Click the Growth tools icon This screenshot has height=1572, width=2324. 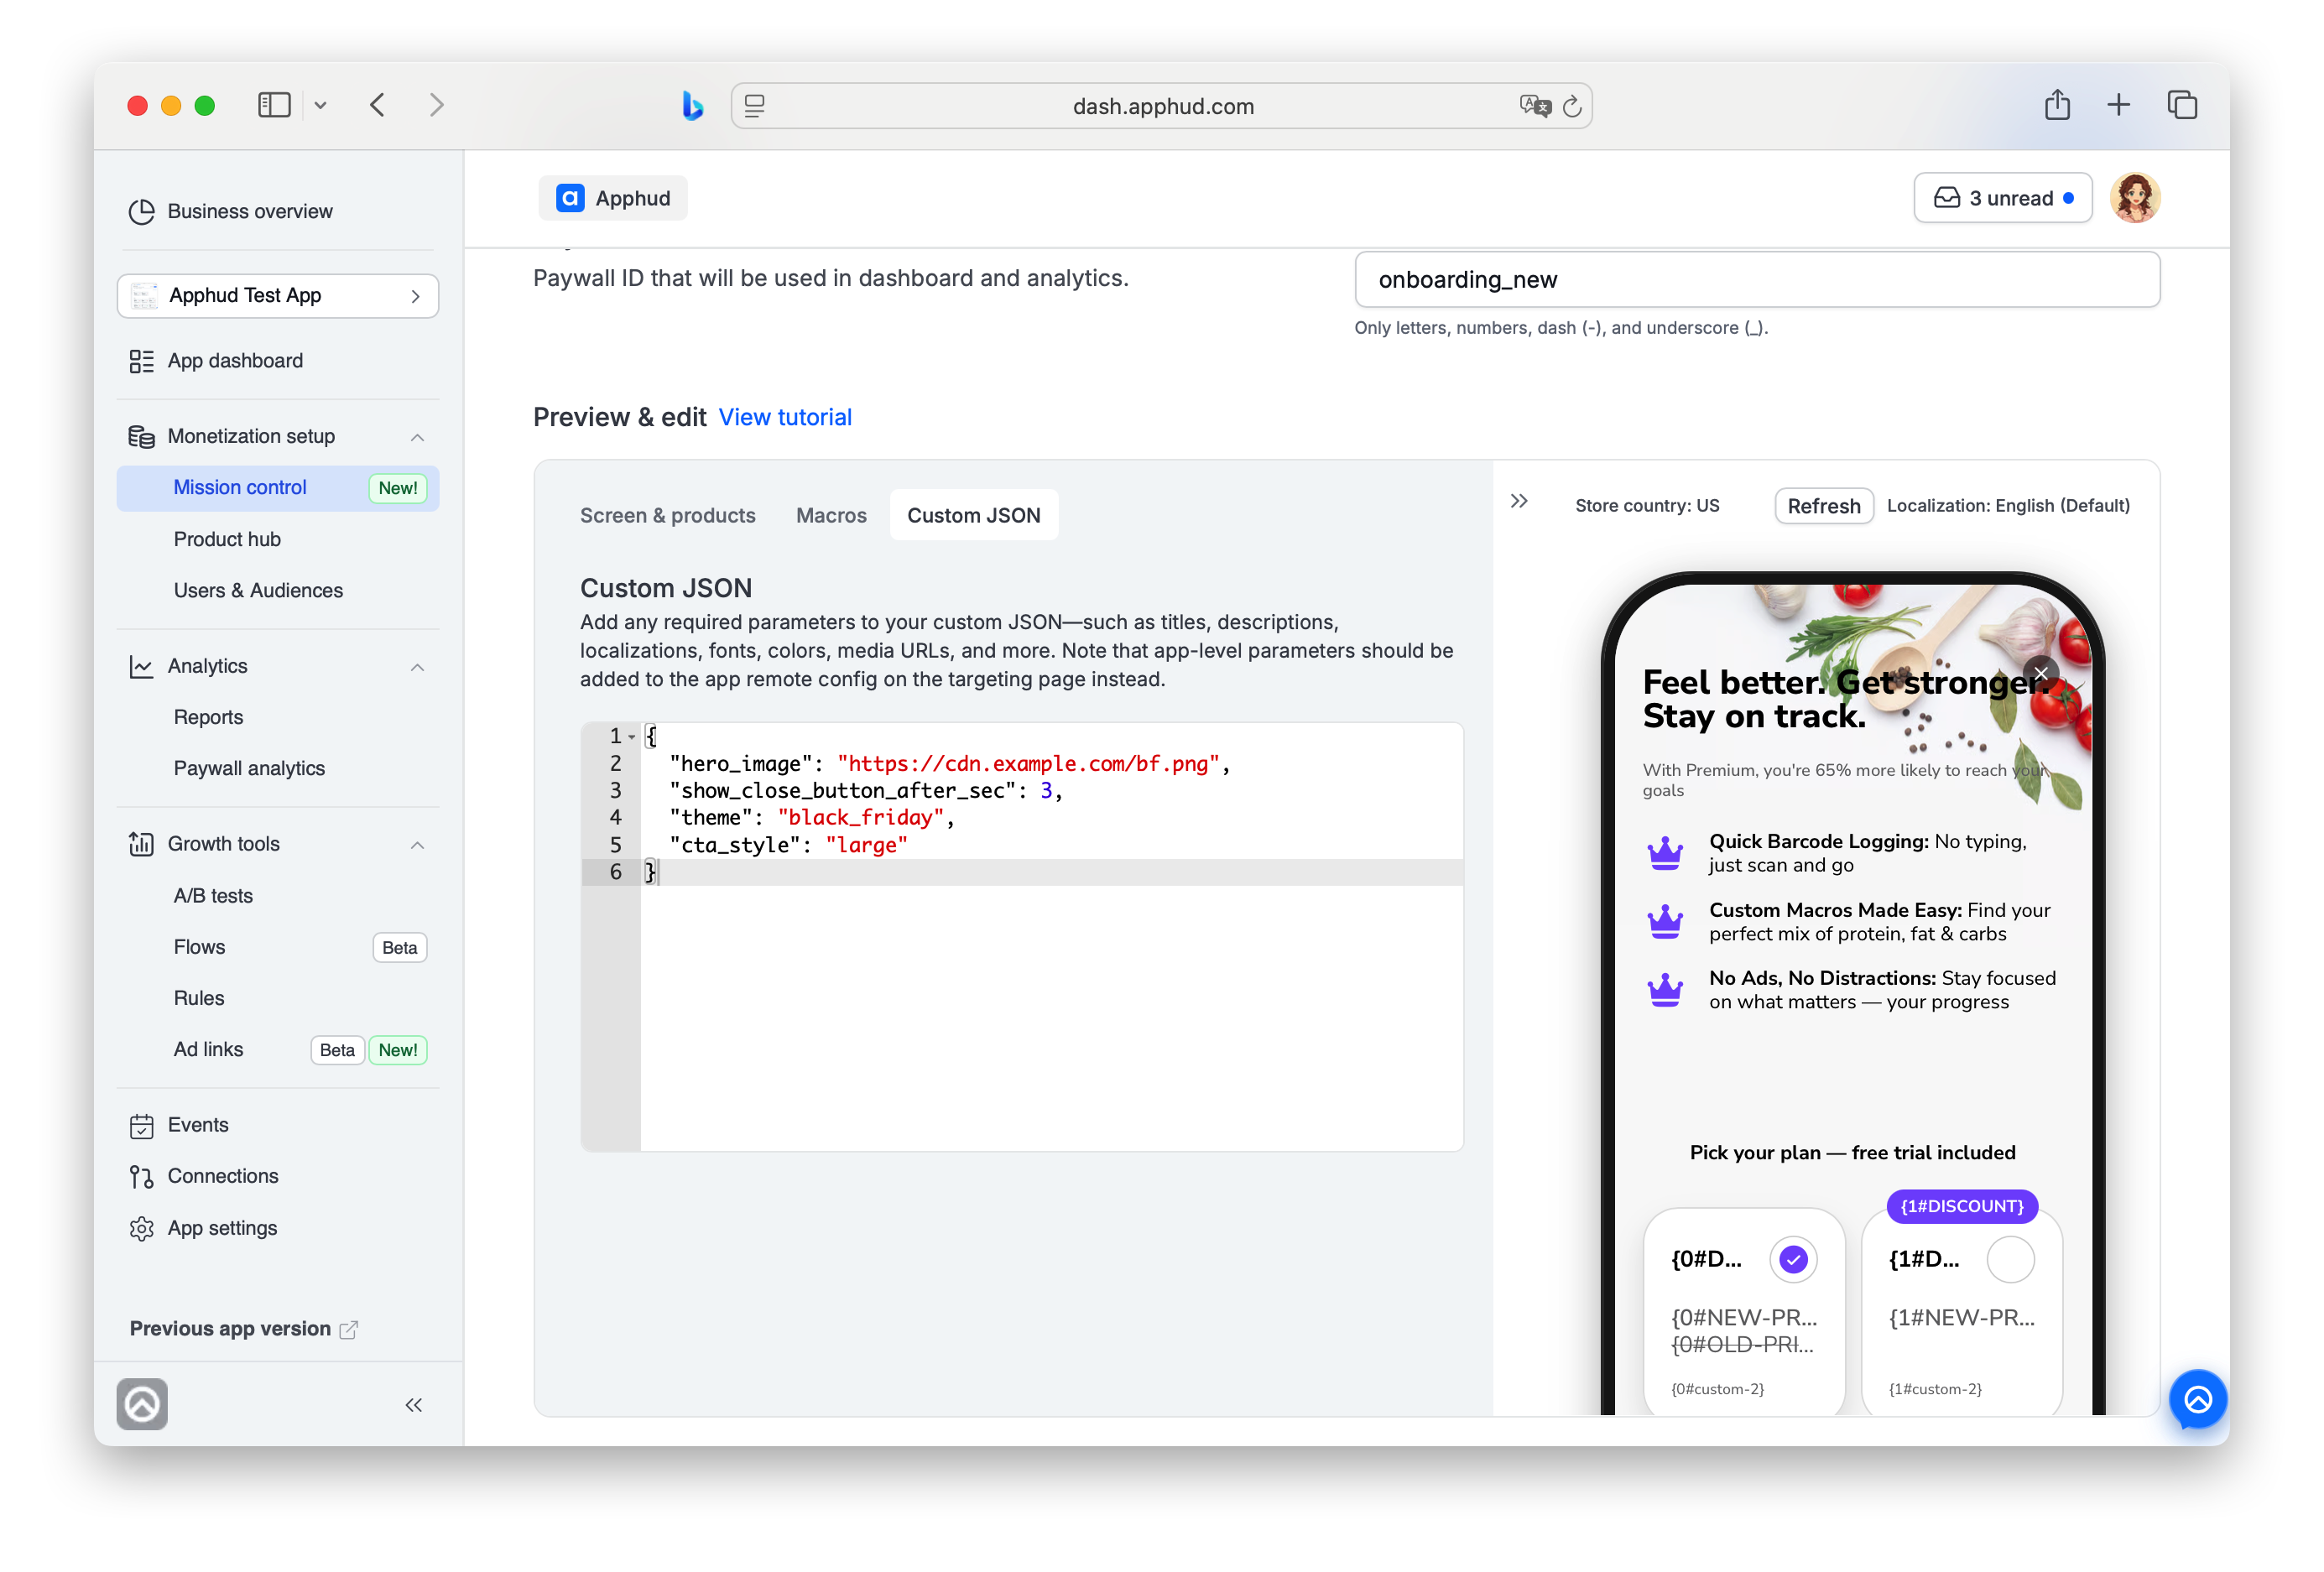141,844
